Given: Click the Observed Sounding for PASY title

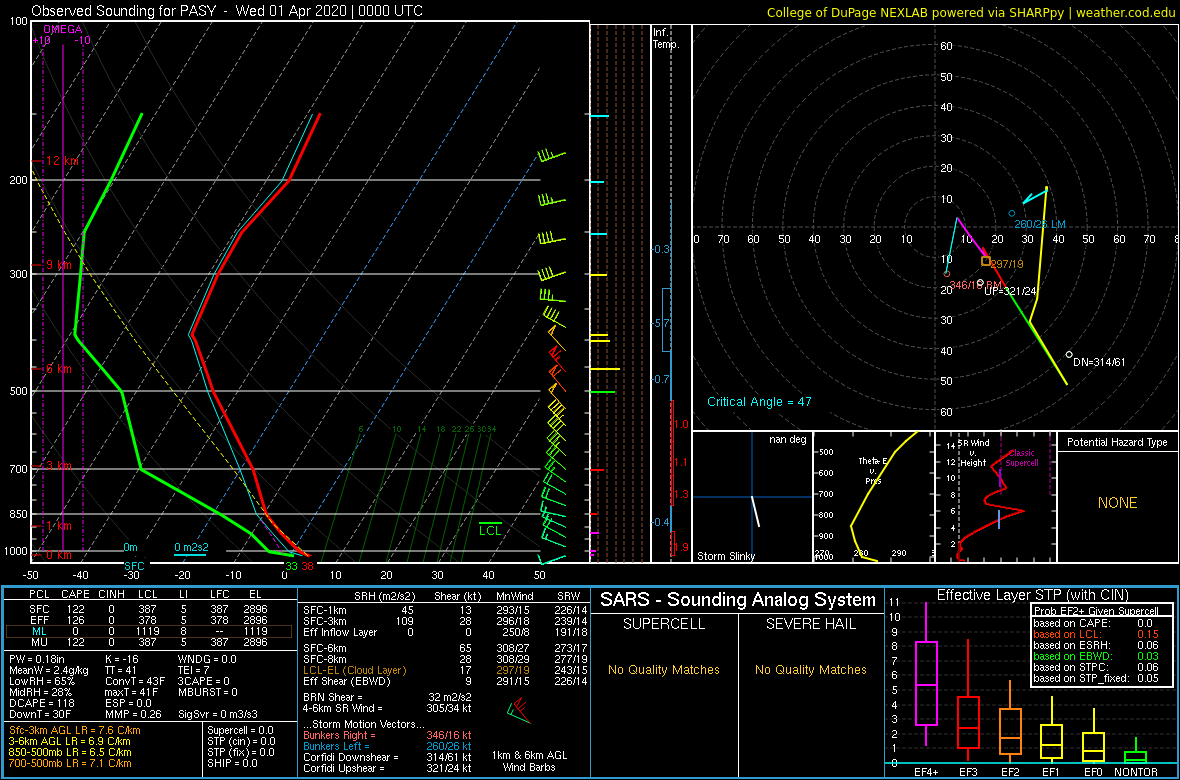Looking at the screenshot, I should (x=227, y=11).
